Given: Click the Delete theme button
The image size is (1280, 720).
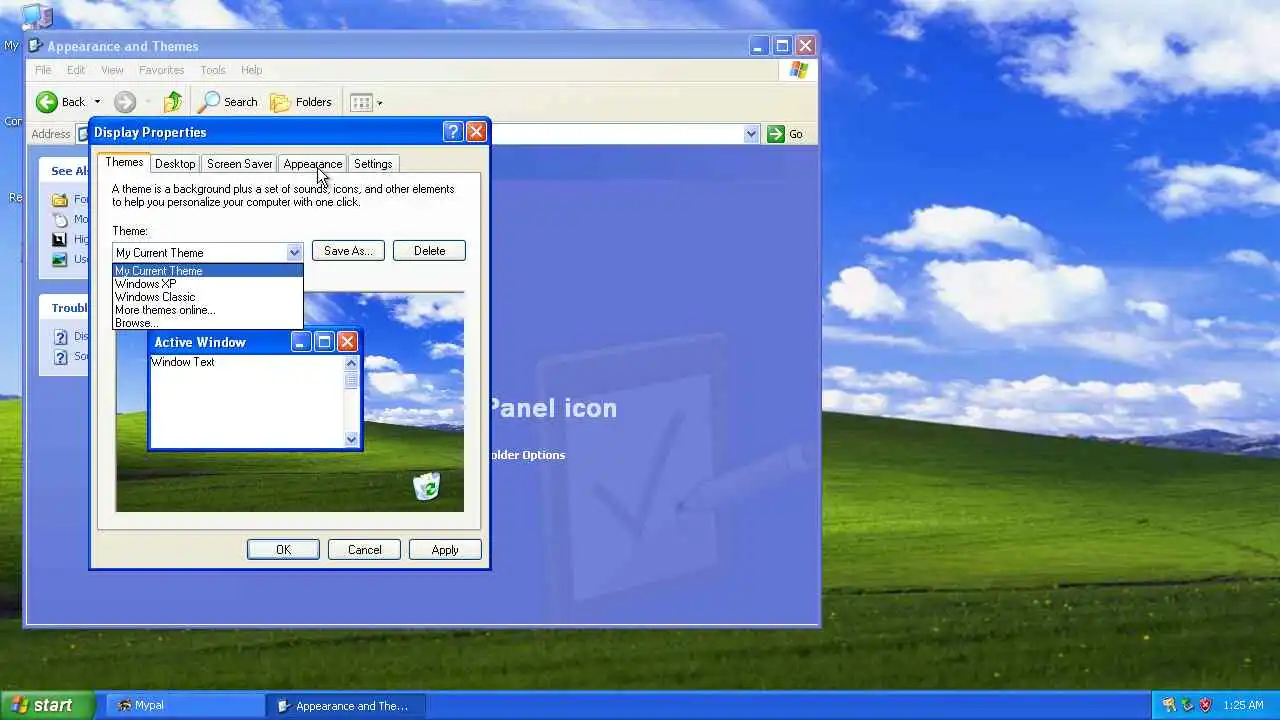Looking at the screenshot, I should click(x=429, y=251).
